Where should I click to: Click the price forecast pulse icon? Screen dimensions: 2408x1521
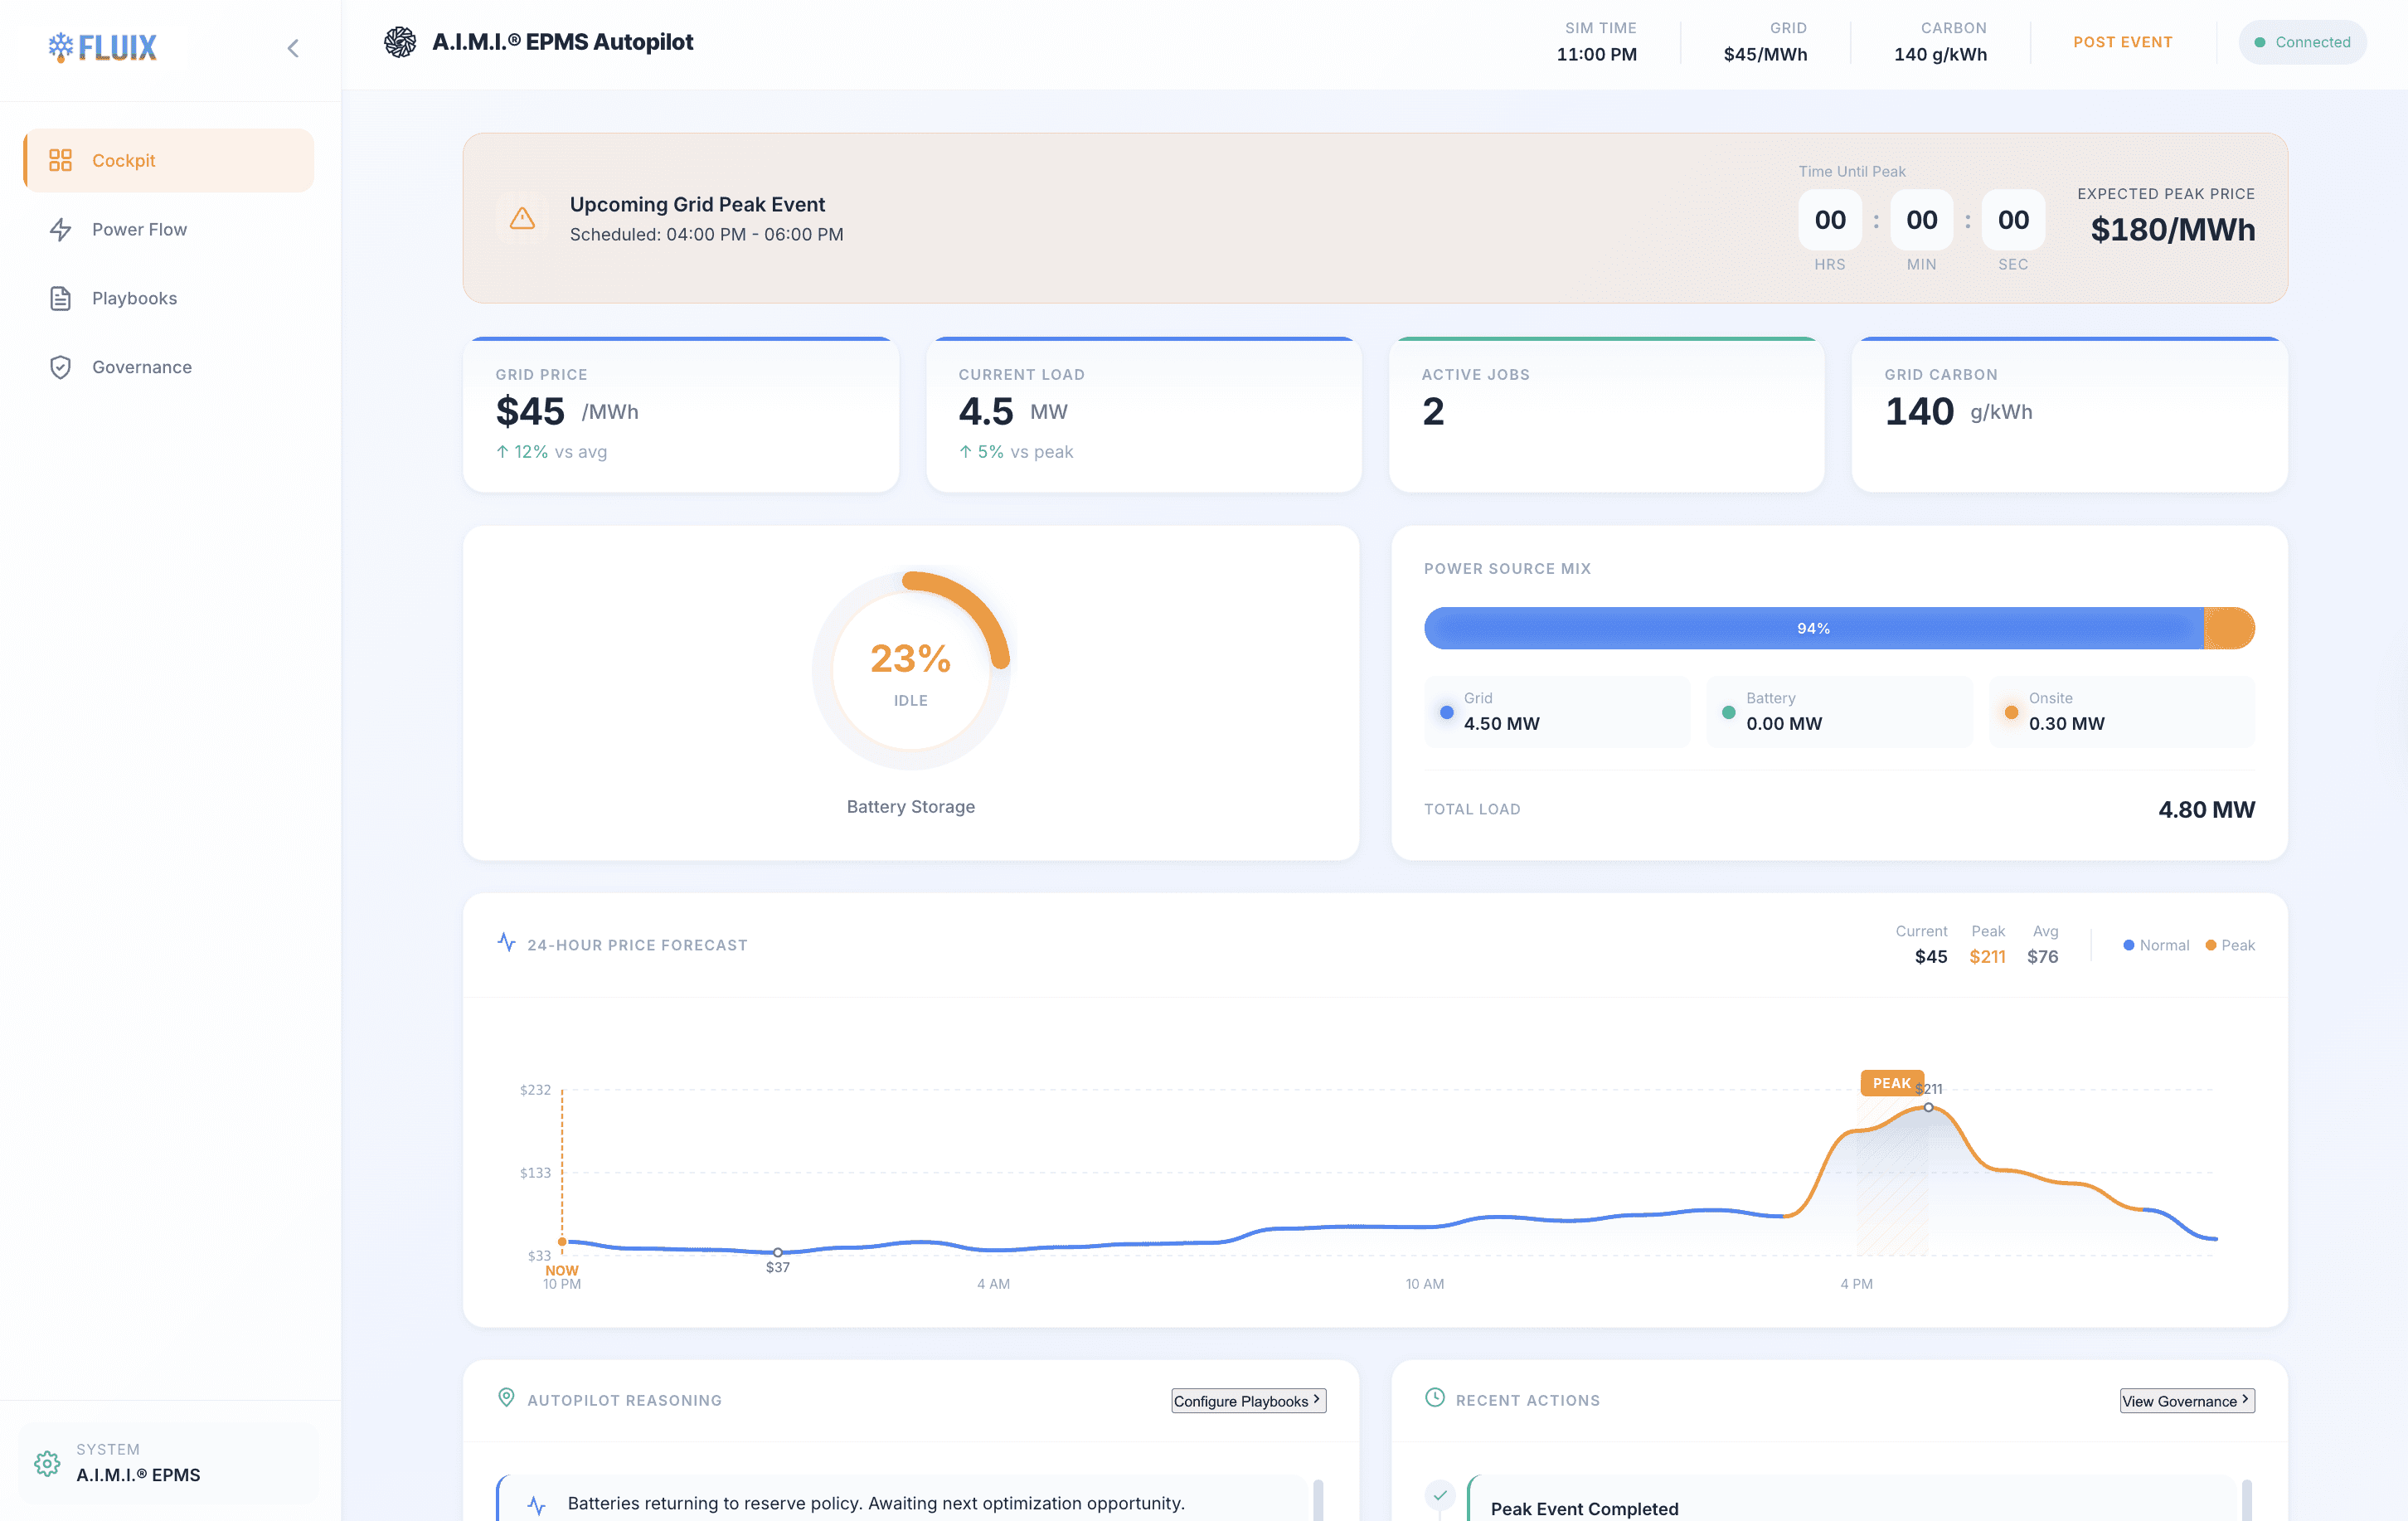[x=507, y=942]
